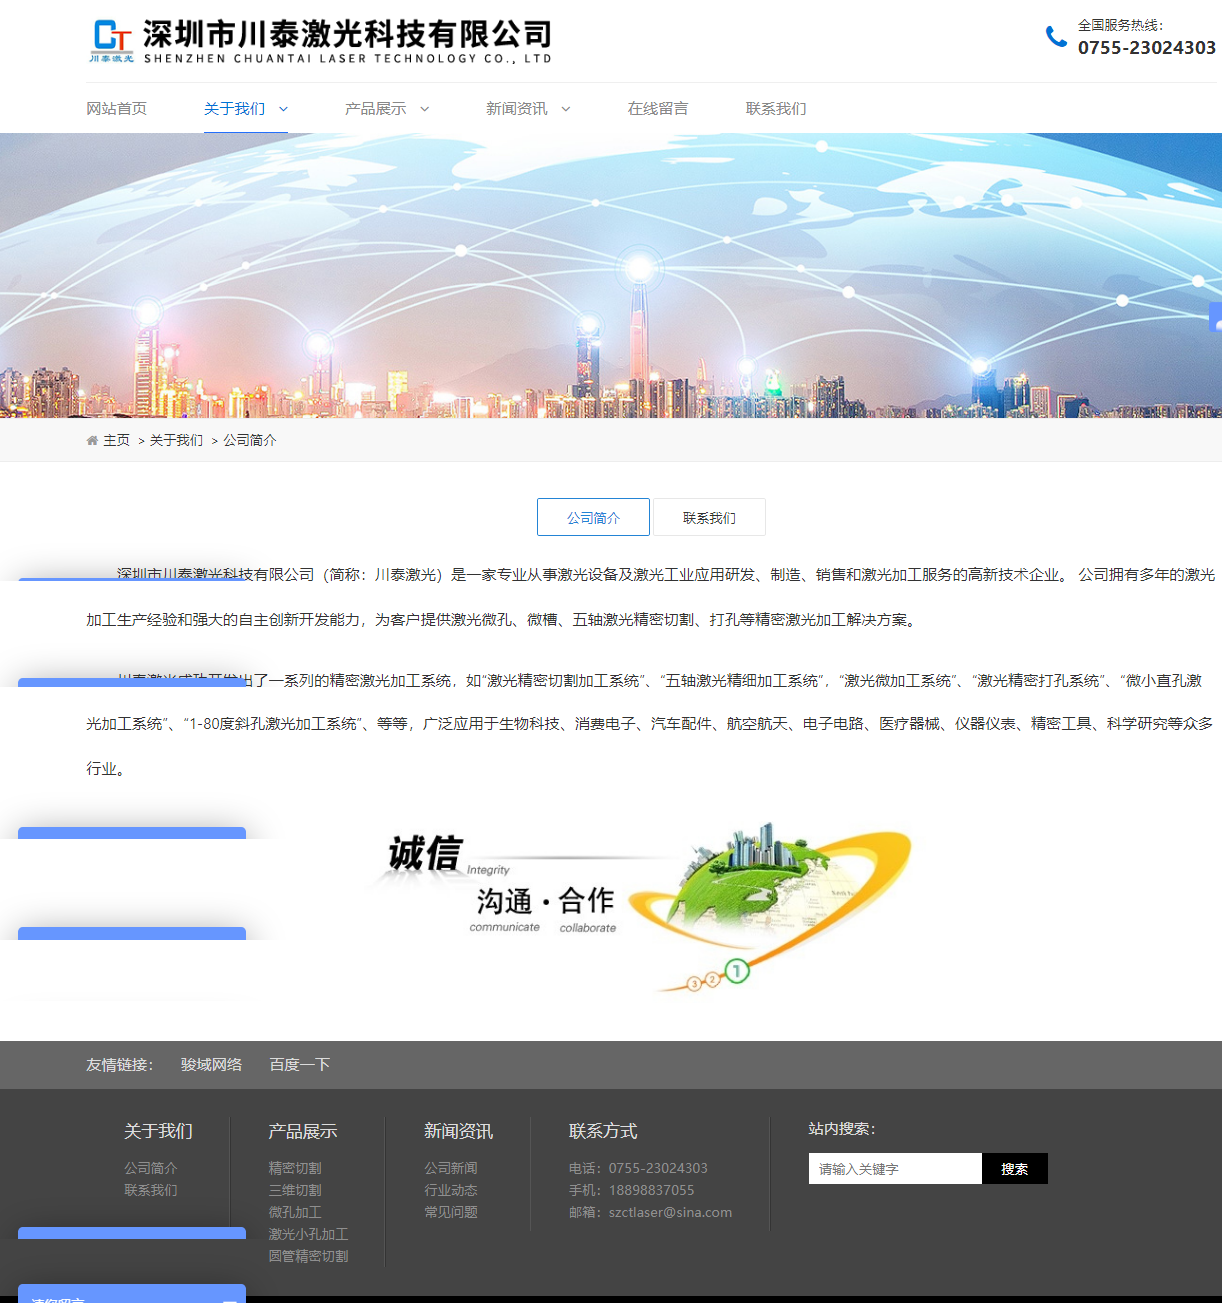Open the 骏域网络 friendly link

click(x=211, y=1065)
